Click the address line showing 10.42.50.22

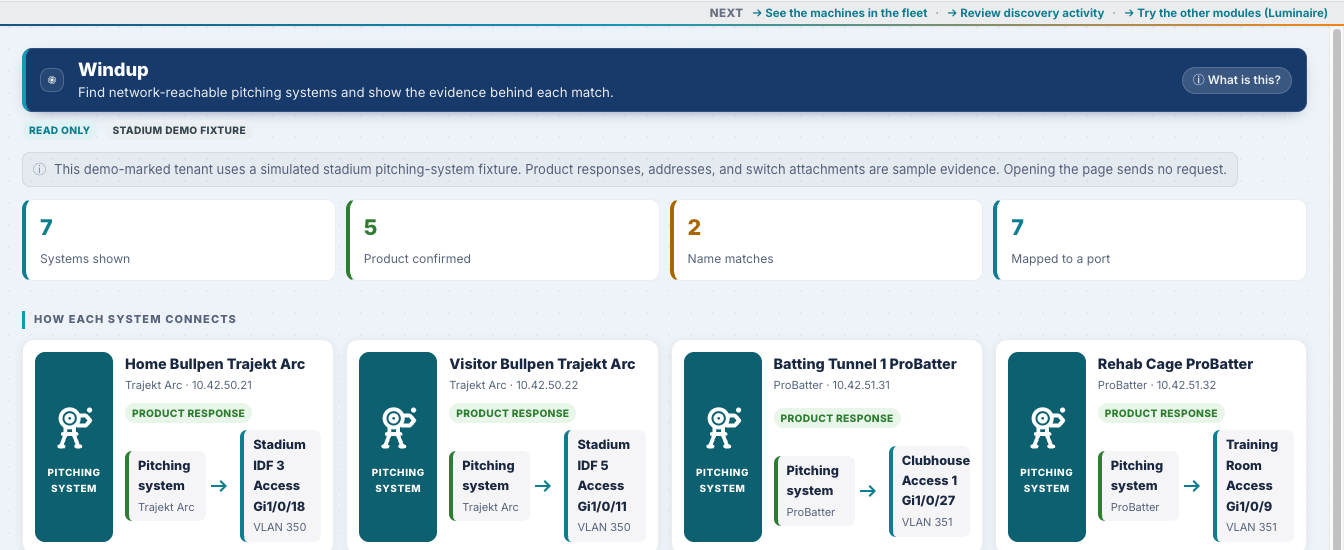(513, 385)
